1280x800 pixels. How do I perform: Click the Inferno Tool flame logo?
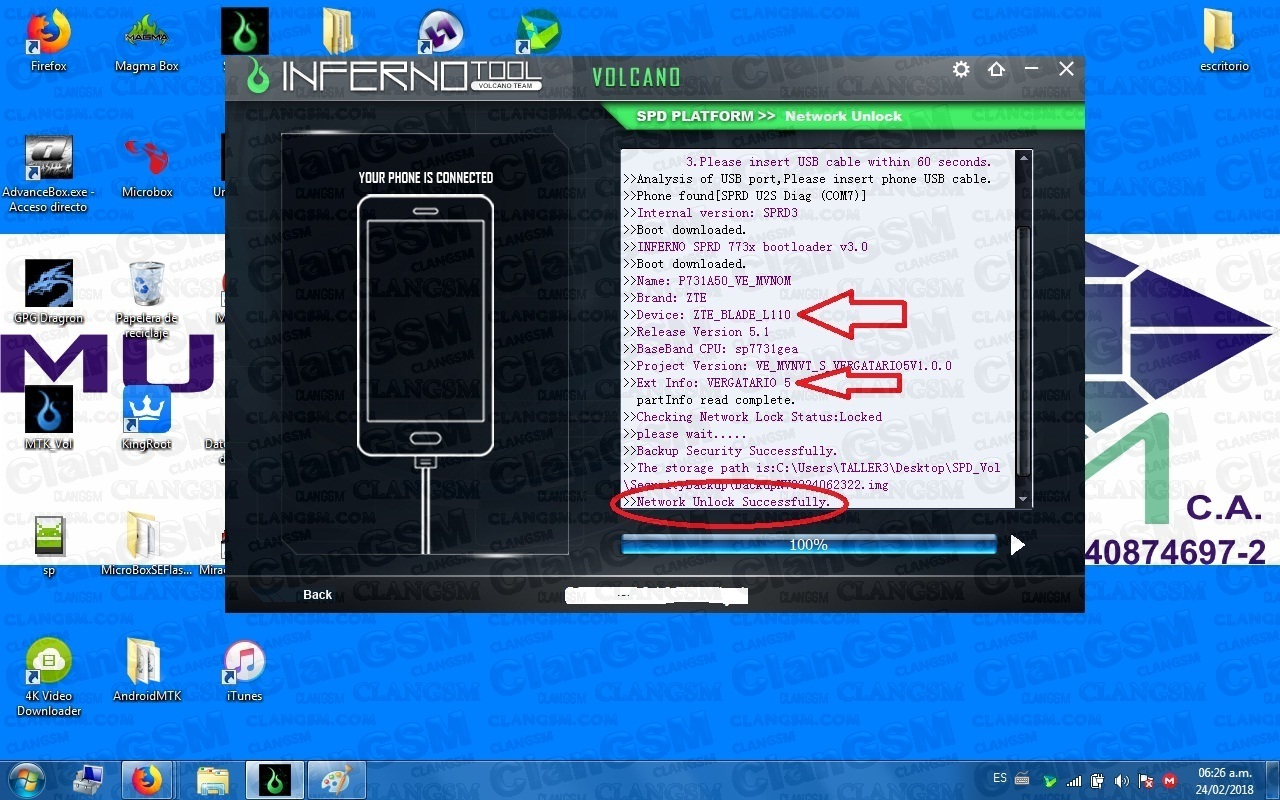point(259,75)
